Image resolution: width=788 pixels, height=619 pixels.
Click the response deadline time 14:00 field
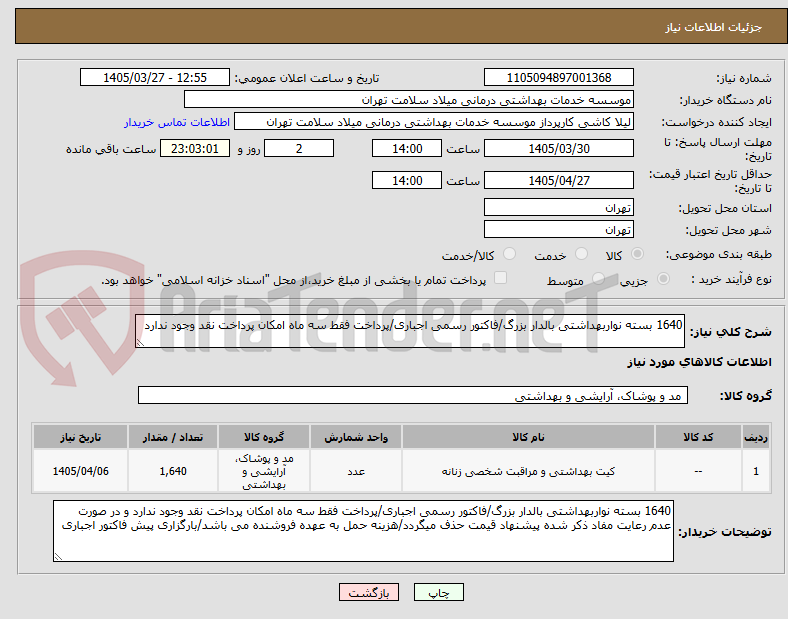407,149
